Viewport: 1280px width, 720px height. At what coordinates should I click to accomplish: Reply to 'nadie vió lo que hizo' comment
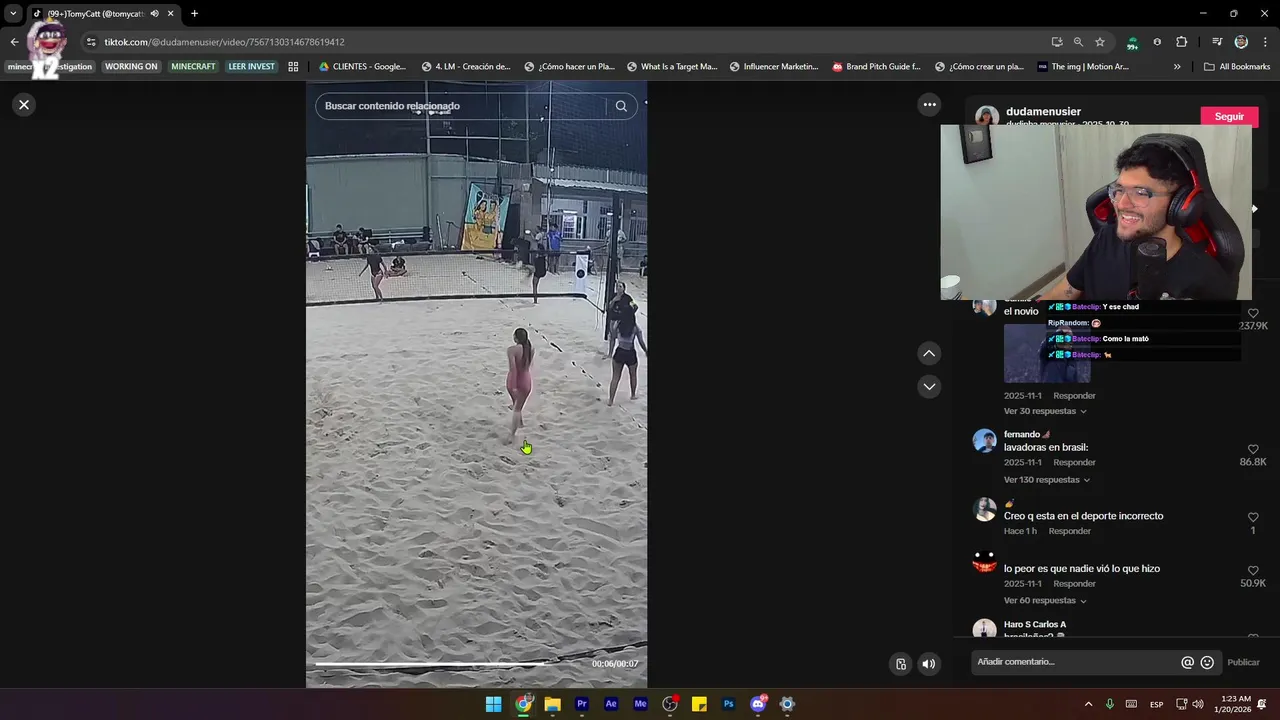coord(1074,584)
